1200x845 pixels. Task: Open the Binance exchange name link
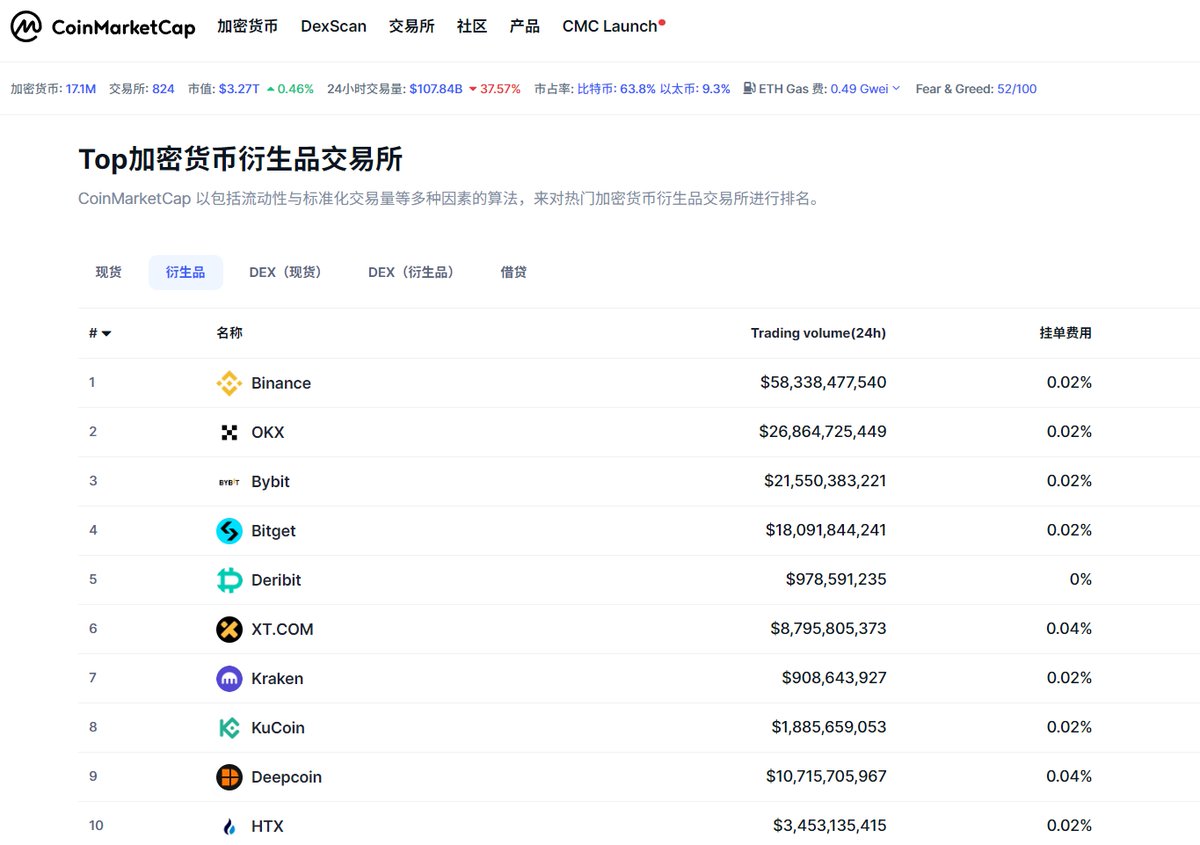(281, 383)
